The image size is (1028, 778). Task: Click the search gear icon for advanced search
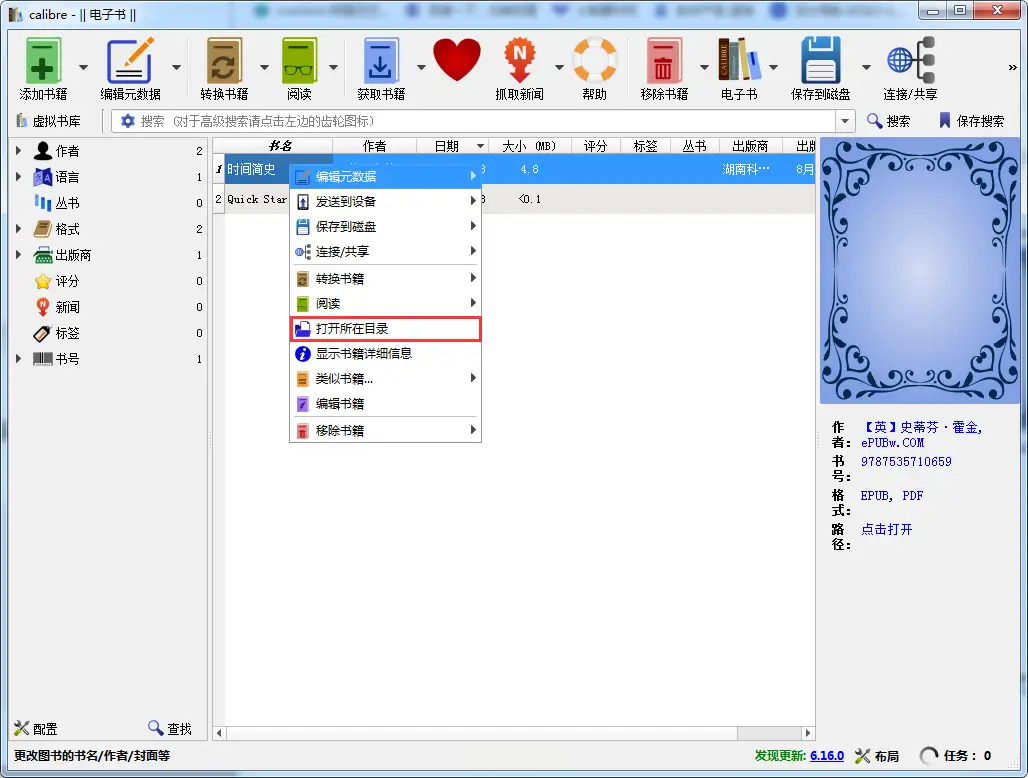coord(127,121)
